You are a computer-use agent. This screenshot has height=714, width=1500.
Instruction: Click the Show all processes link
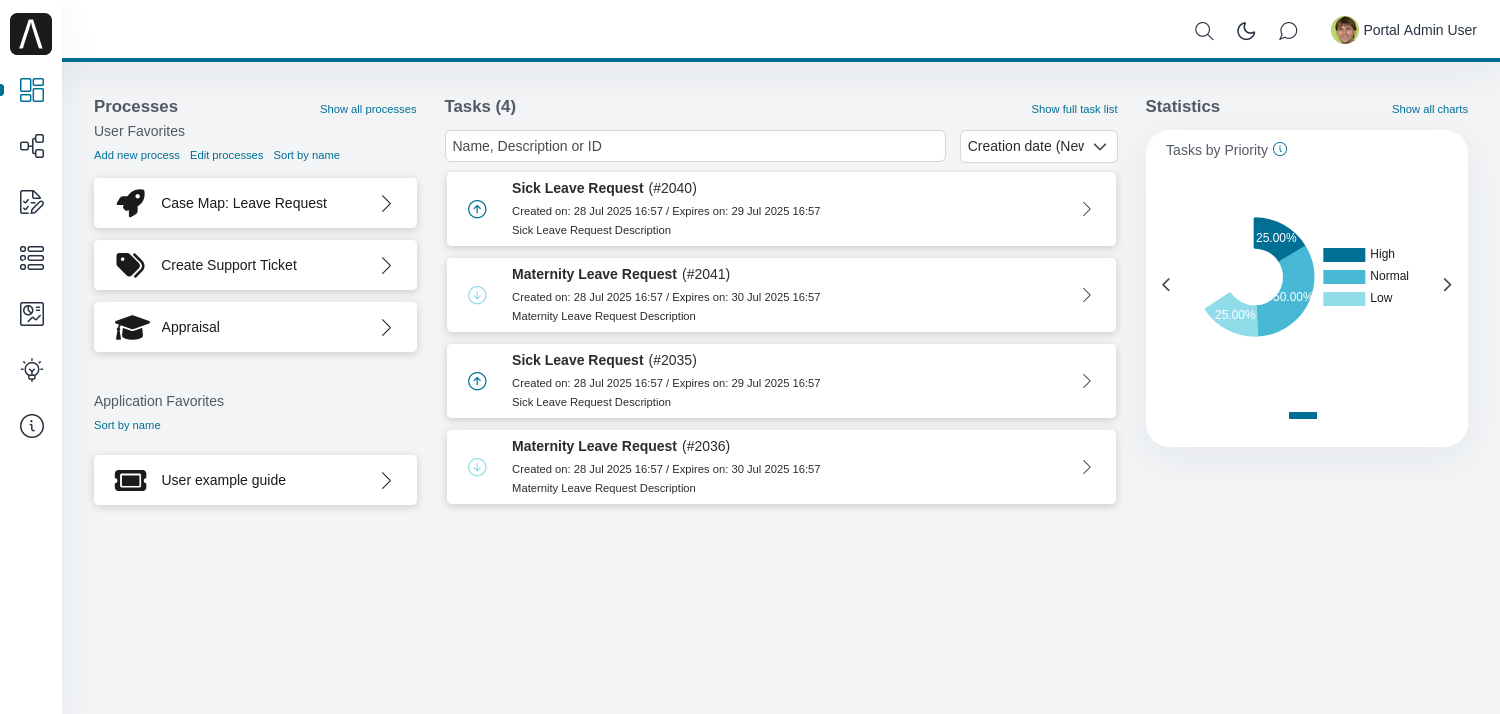click(368, 109)
